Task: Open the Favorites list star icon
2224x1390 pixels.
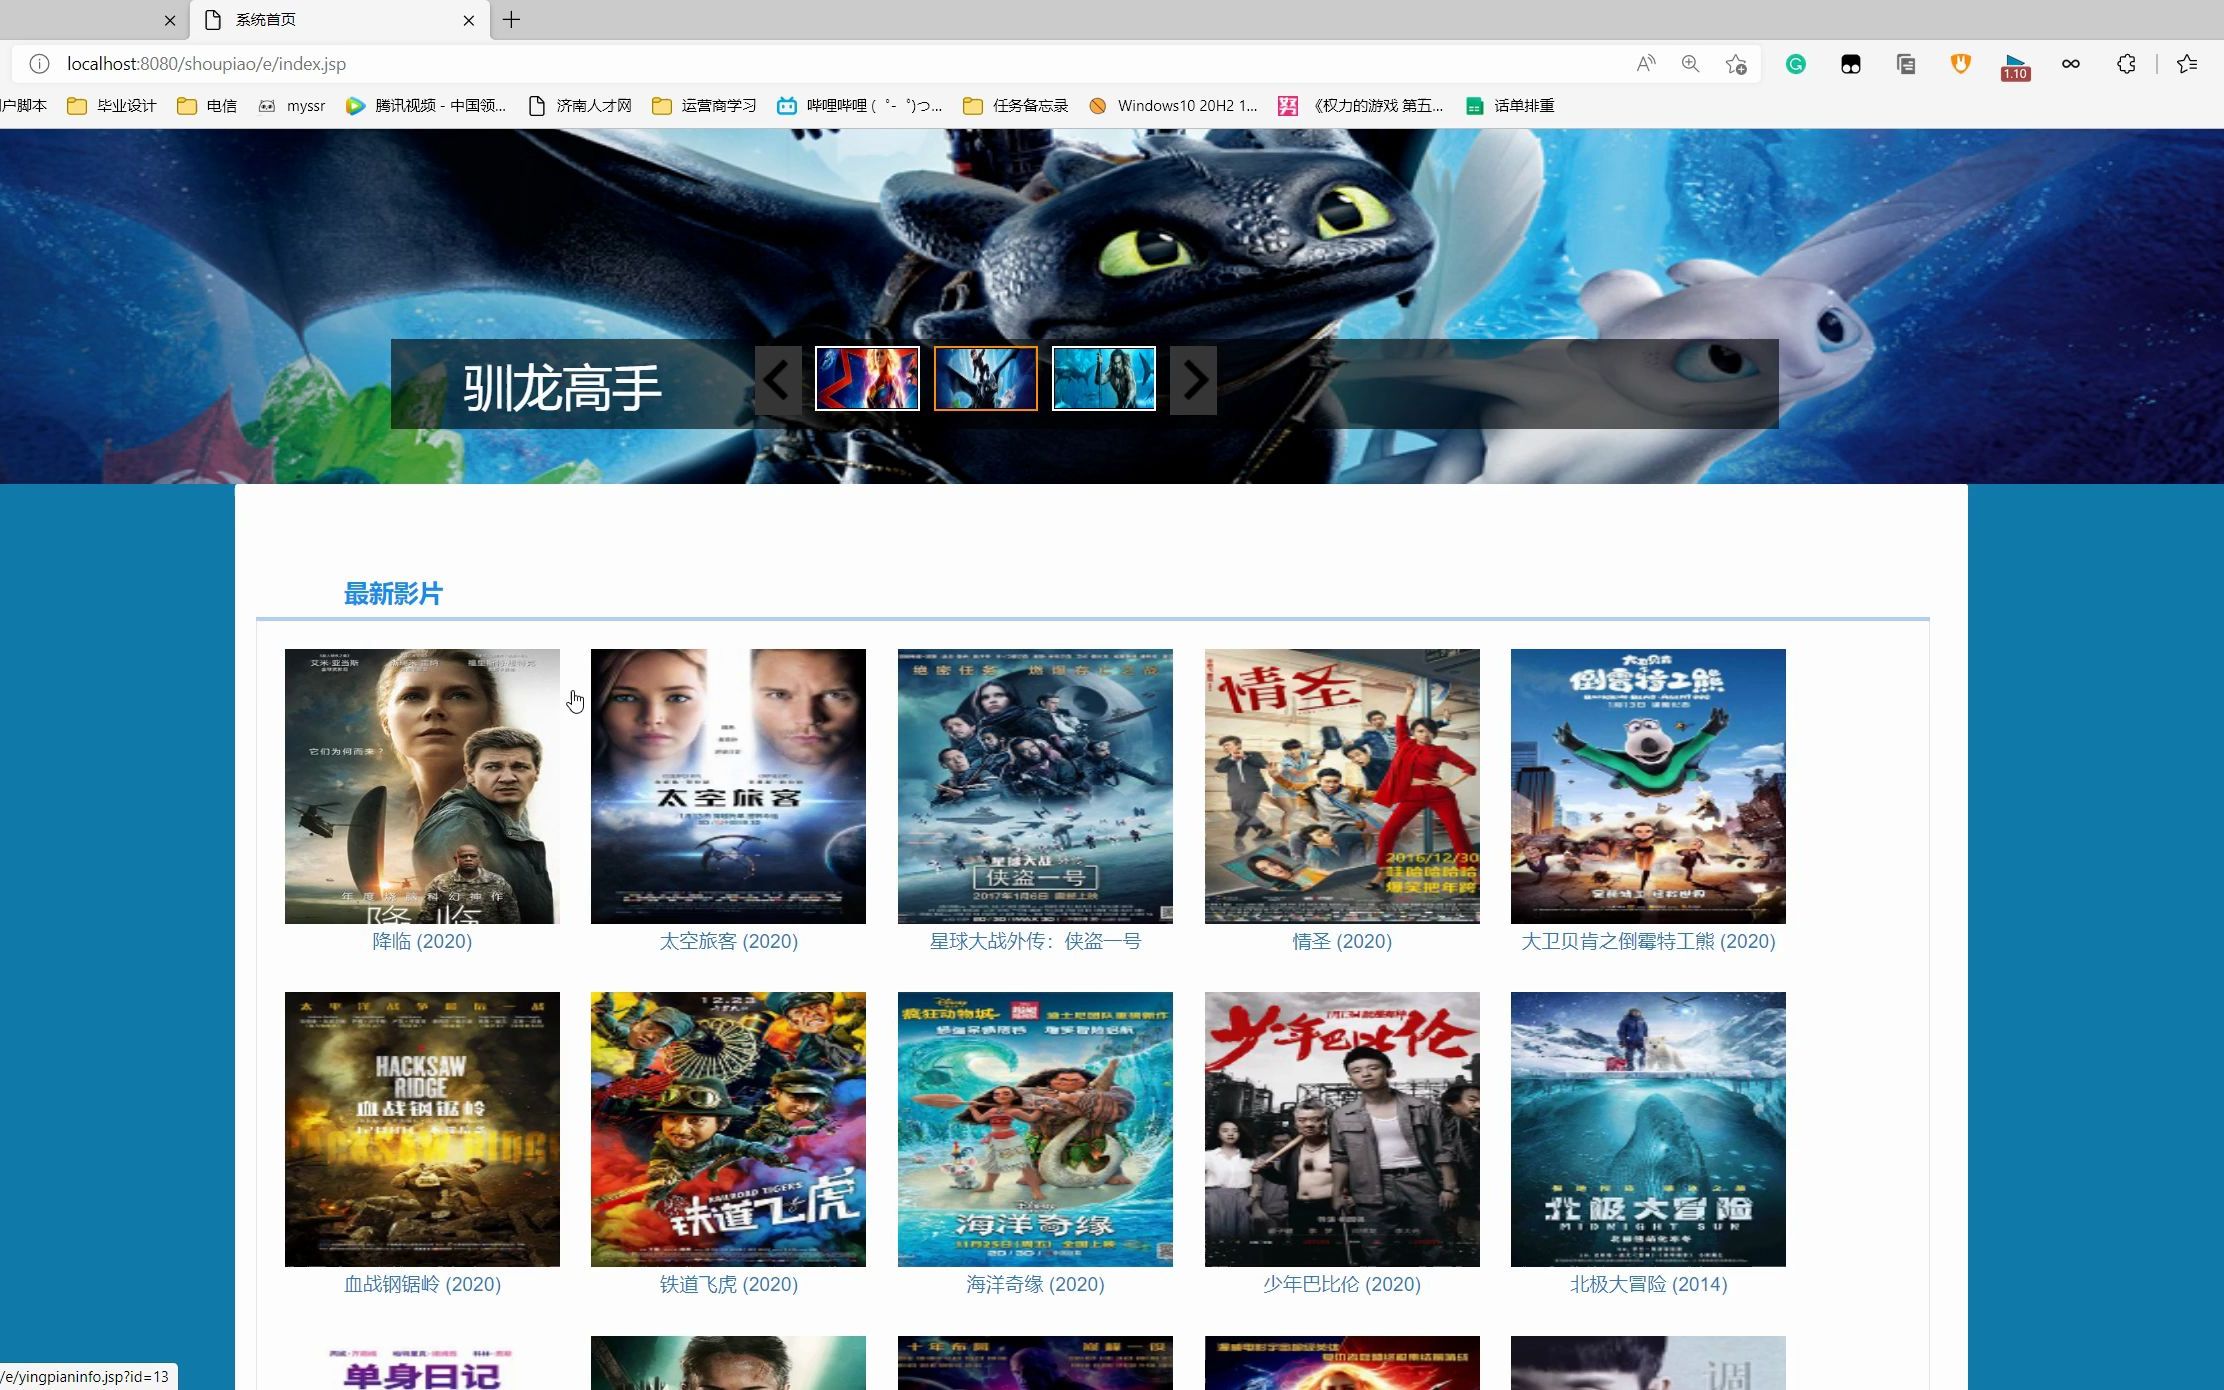Action: (x=2187, y=64)
